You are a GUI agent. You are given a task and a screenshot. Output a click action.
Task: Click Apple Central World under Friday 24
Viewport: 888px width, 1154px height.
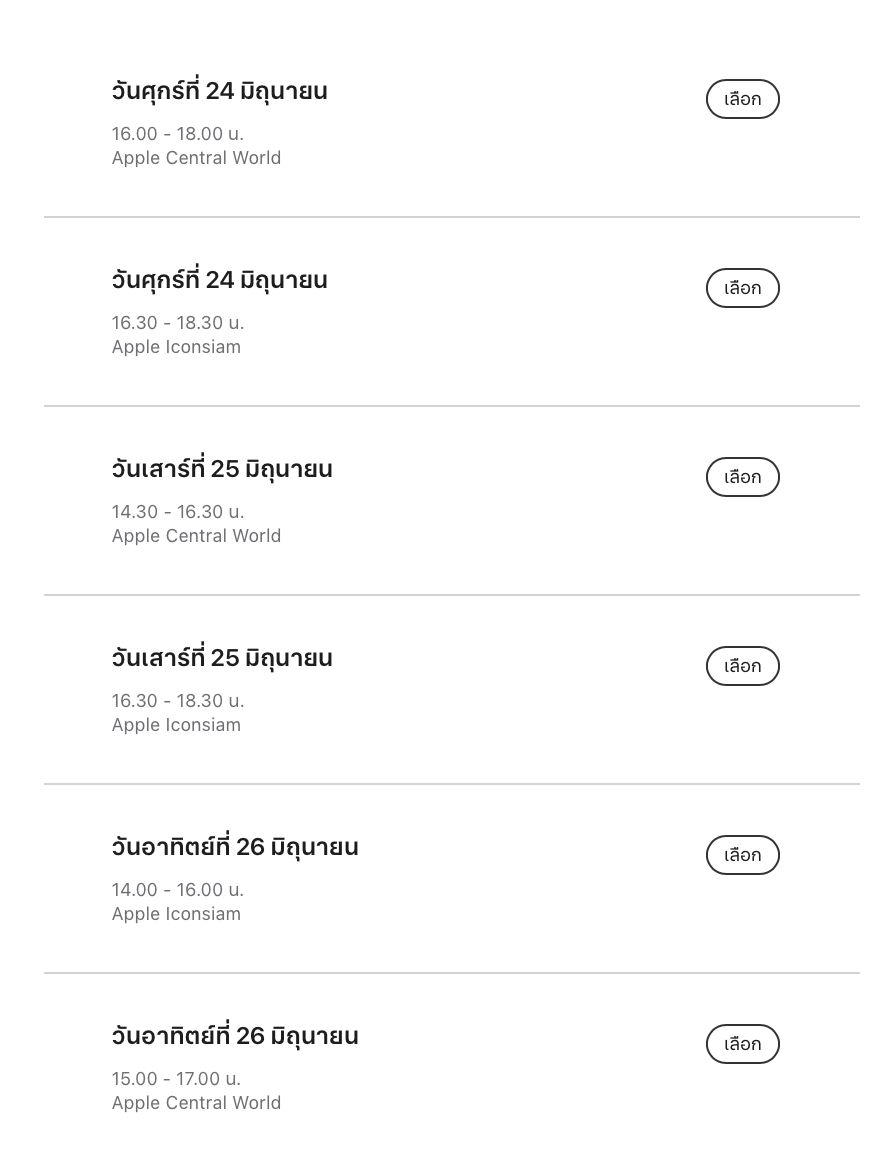(x=196, y=158)
